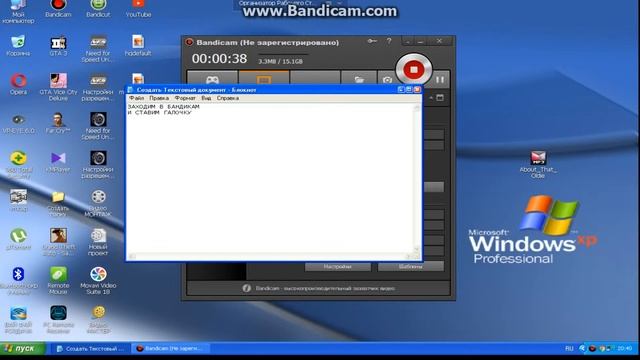640x360 pixels.
Task: Select the Bandicam desktop shortcut
Action: coord(58,9)
